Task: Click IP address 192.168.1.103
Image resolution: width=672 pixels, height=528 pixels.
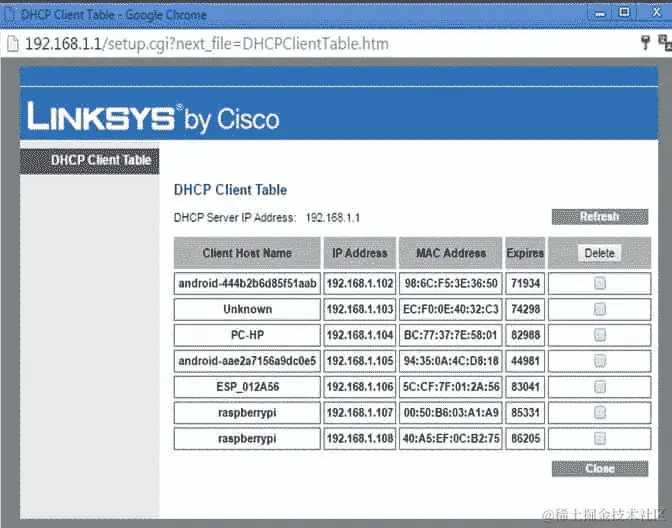Action: (x=360, y=309)
